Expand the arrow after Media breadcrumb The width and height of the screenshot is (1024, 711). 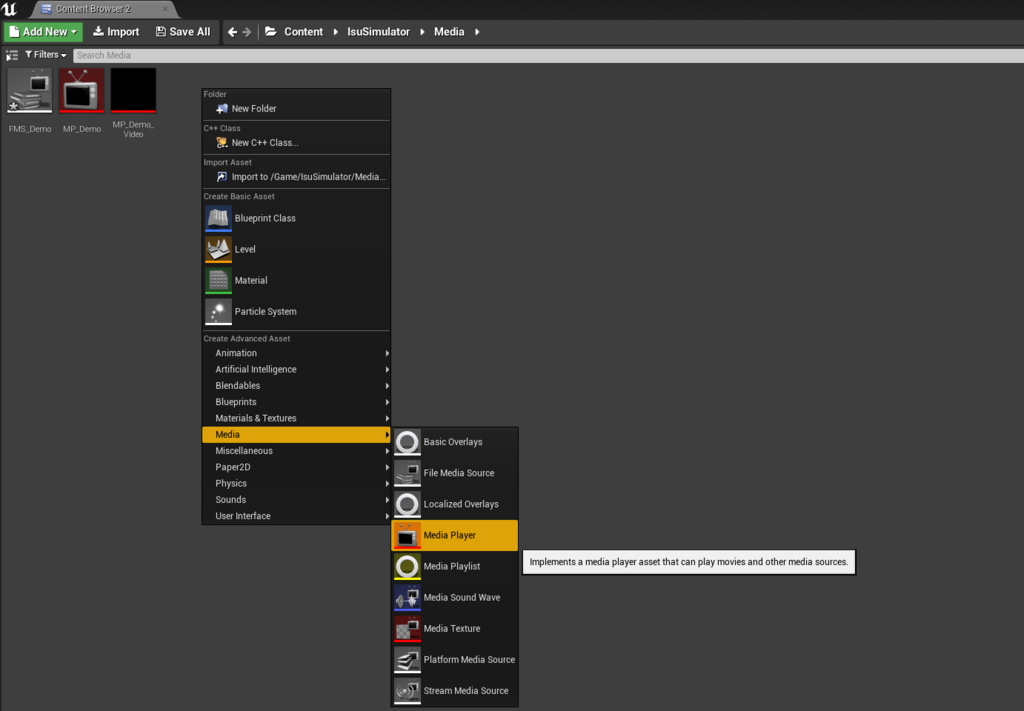coord(477,31)
